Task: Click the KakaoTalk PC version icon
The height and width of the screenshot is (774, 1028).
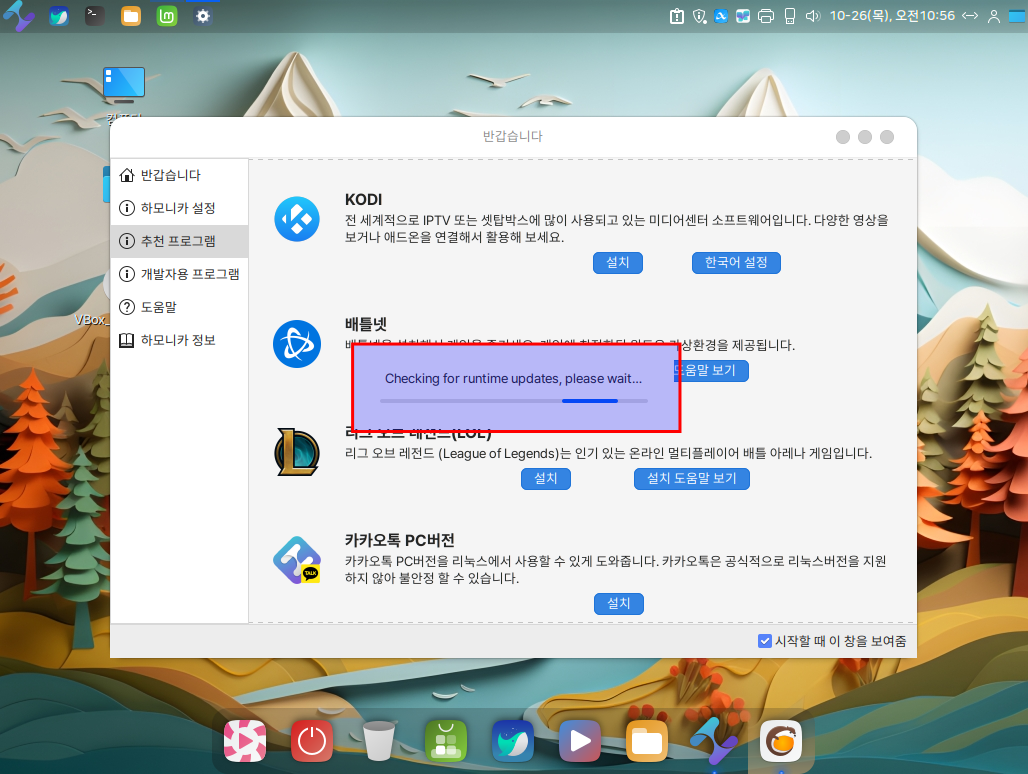Action: point(296,561)
